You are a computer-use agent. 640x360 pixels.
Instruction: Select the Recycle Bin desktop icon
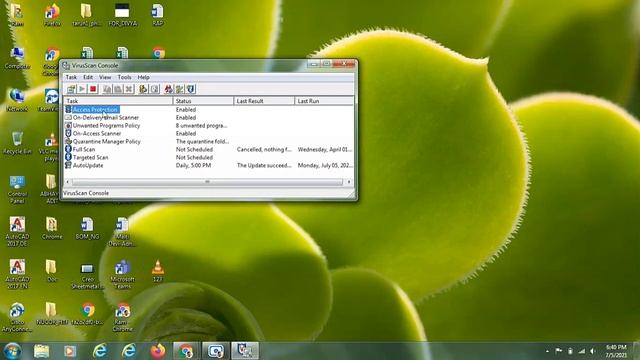pos(17,143)
